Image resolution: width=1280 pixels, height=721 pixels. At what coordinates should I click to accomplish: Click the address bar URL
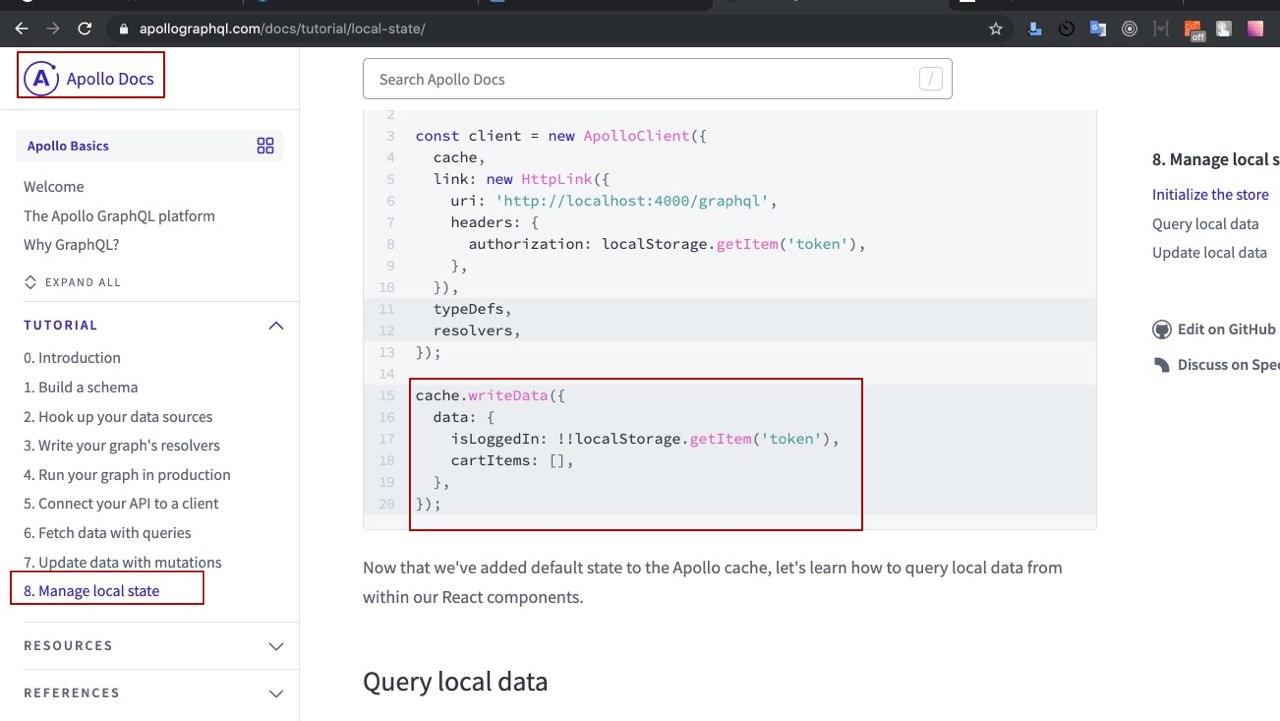click(x=282, y=29)
